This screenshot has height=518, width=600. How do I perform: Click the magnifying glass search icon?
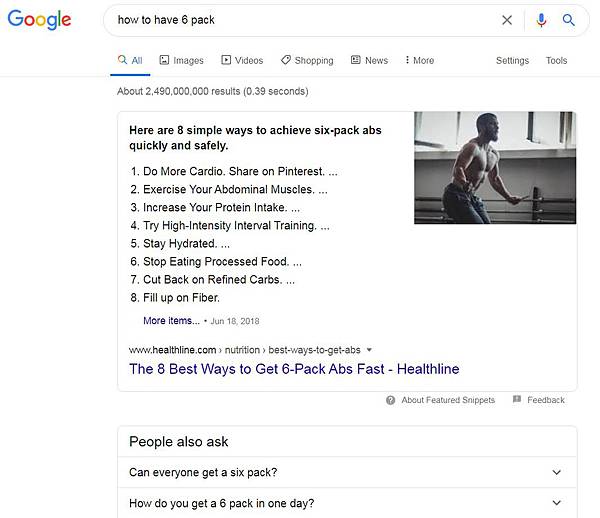569,20
